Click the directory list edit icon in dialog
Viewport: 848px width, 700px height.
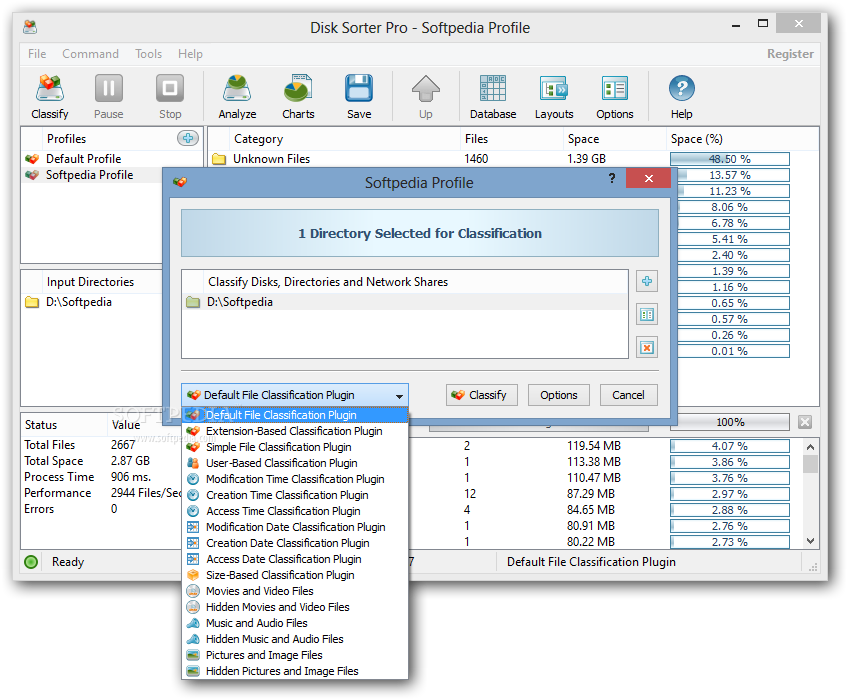click(647, 314)
